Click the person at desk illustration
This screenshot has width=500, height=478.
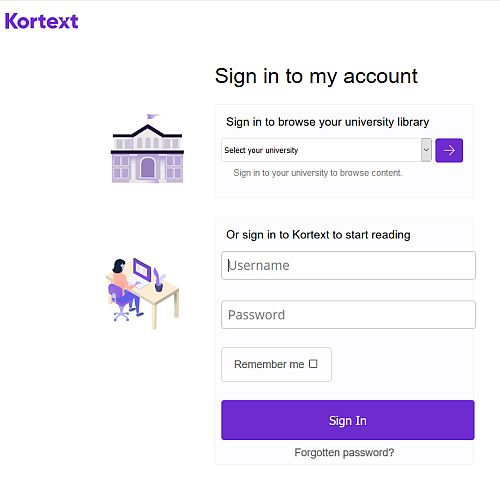[143, 293]
